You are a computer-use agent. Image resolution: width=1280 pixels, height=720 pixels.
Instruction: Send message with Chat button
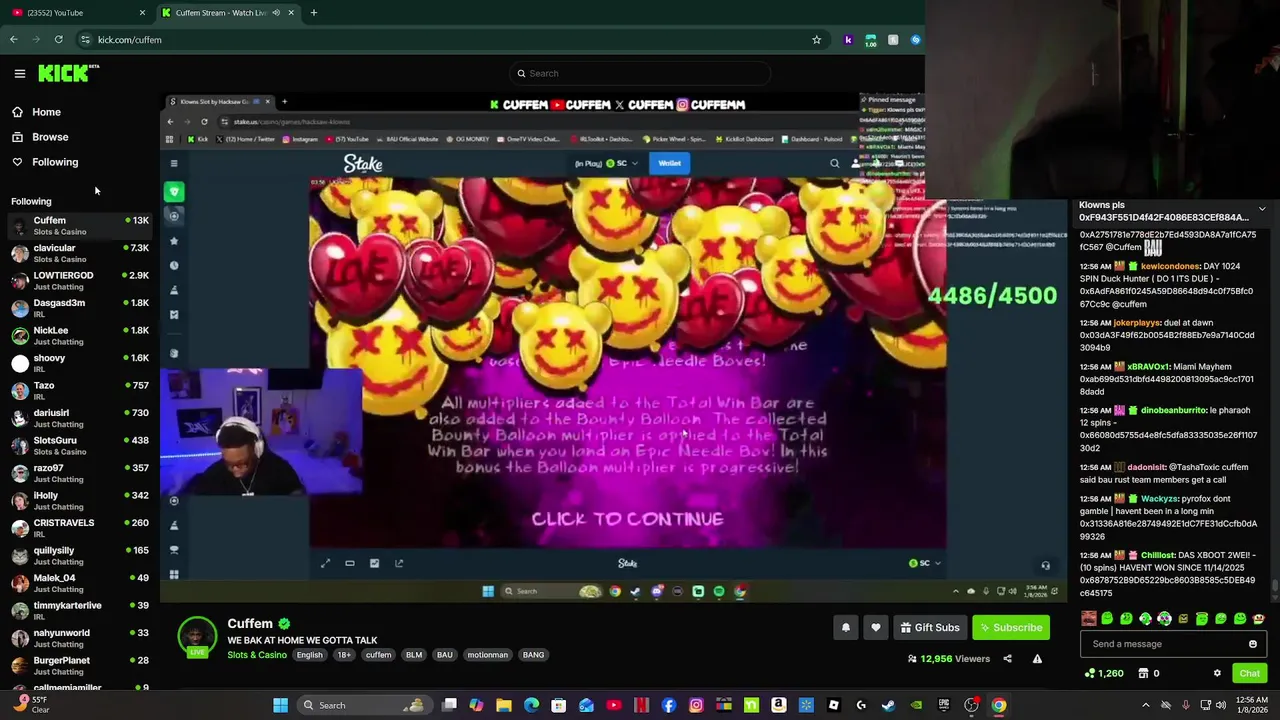point(1249,673)
